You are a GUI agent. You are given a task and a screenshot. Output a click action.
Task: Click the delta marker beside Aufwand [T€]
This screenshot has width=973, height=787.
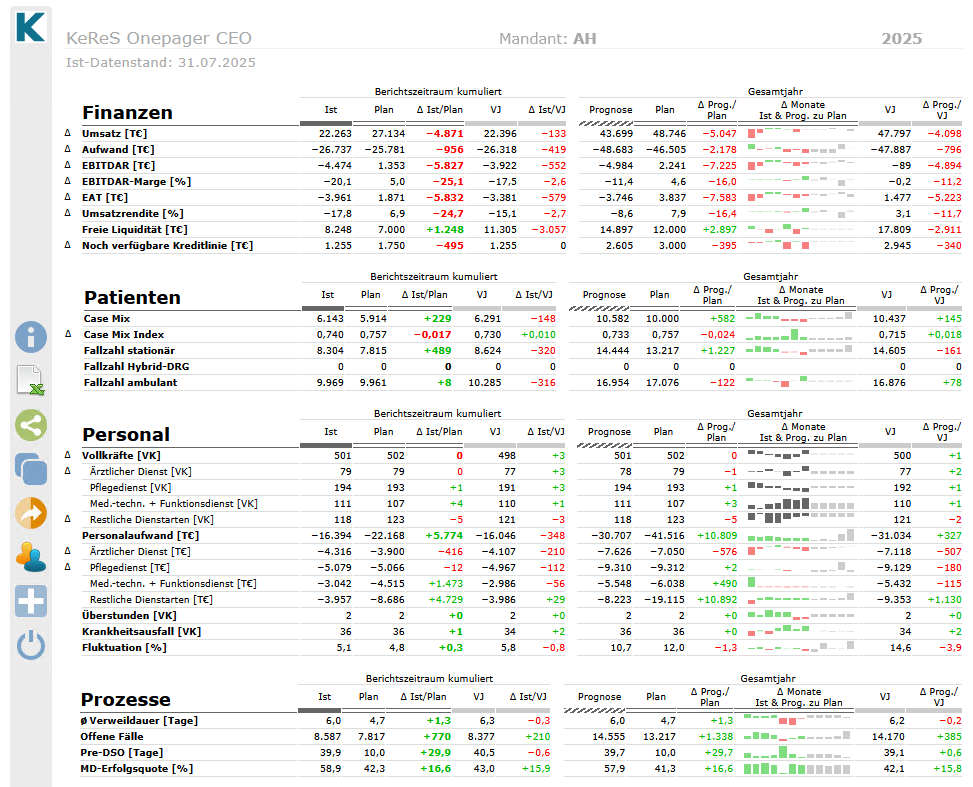click(x=68, y=149)
